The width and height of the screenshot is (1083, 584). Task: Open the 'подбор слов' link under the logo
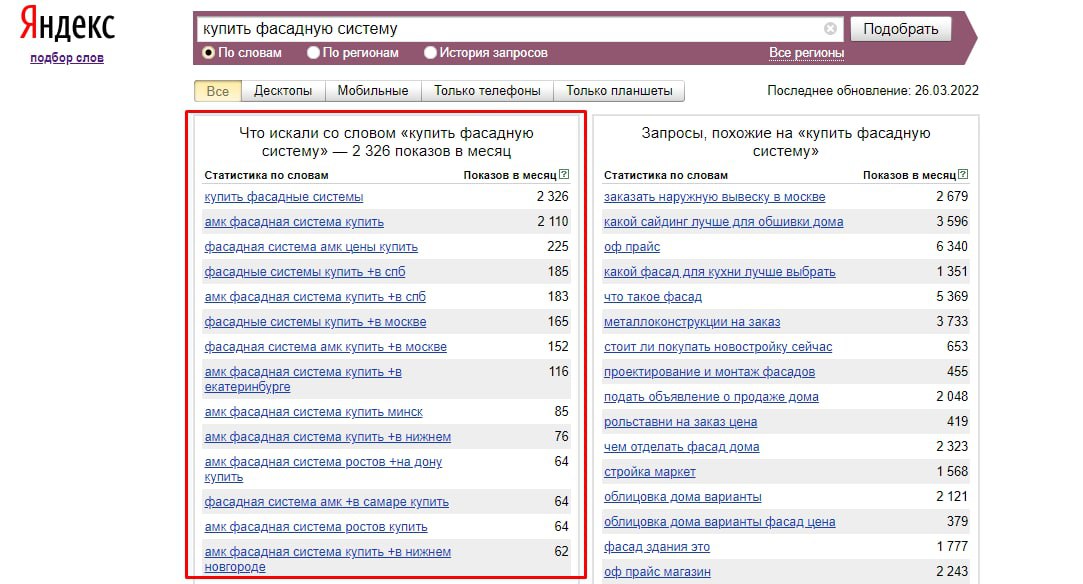(x=67, y=58)
